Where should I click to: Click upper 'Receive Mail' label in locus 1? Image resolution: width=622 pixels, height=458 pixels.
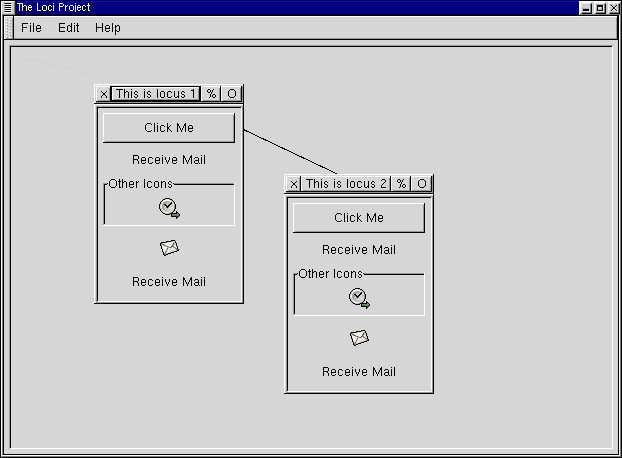pos(169,160)
